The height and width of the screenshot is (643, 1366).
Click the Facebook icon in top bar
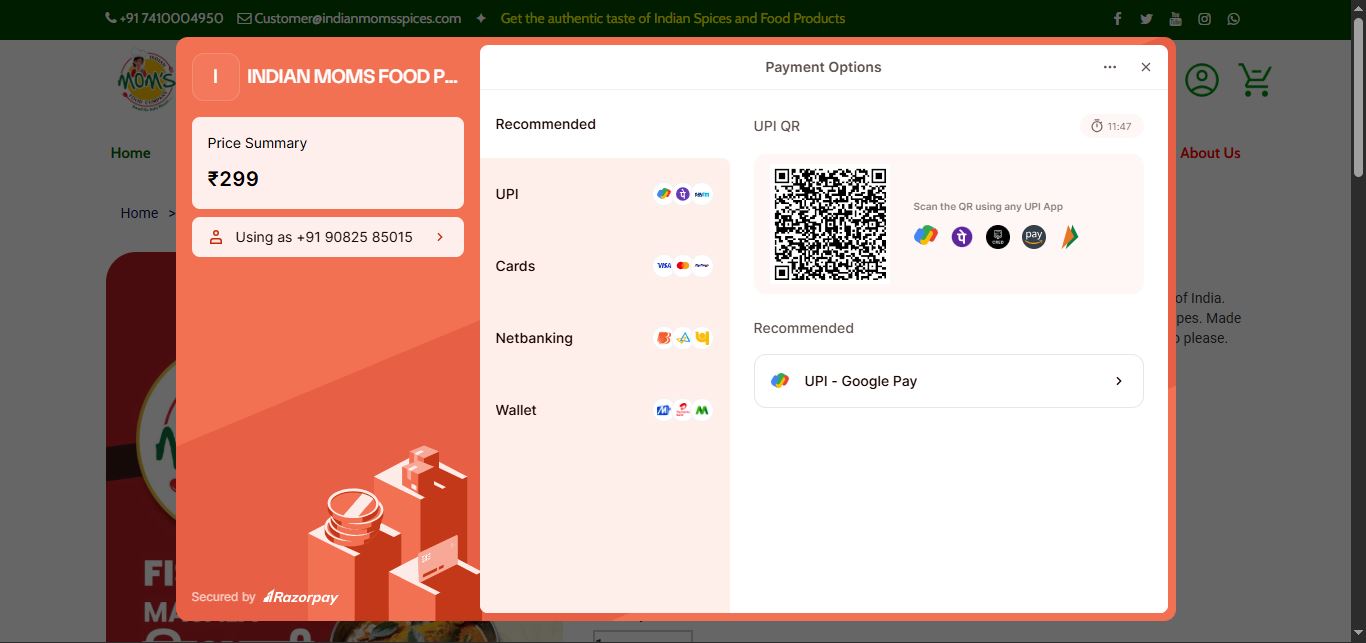1117,19
